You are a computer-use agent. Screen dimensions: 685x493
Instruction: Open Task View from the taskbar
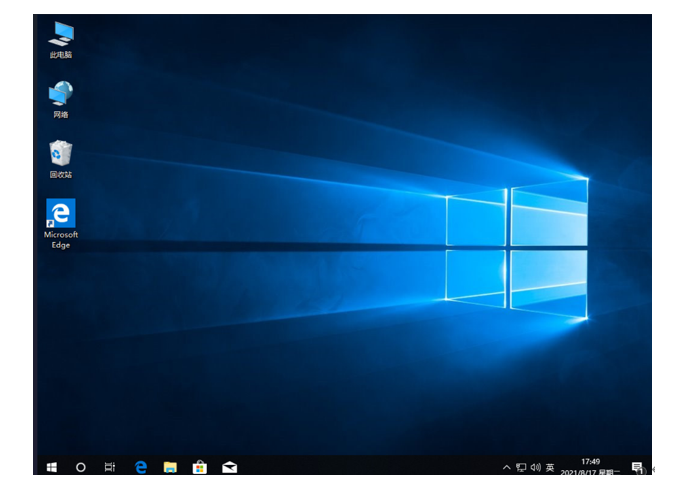(110, 467)
